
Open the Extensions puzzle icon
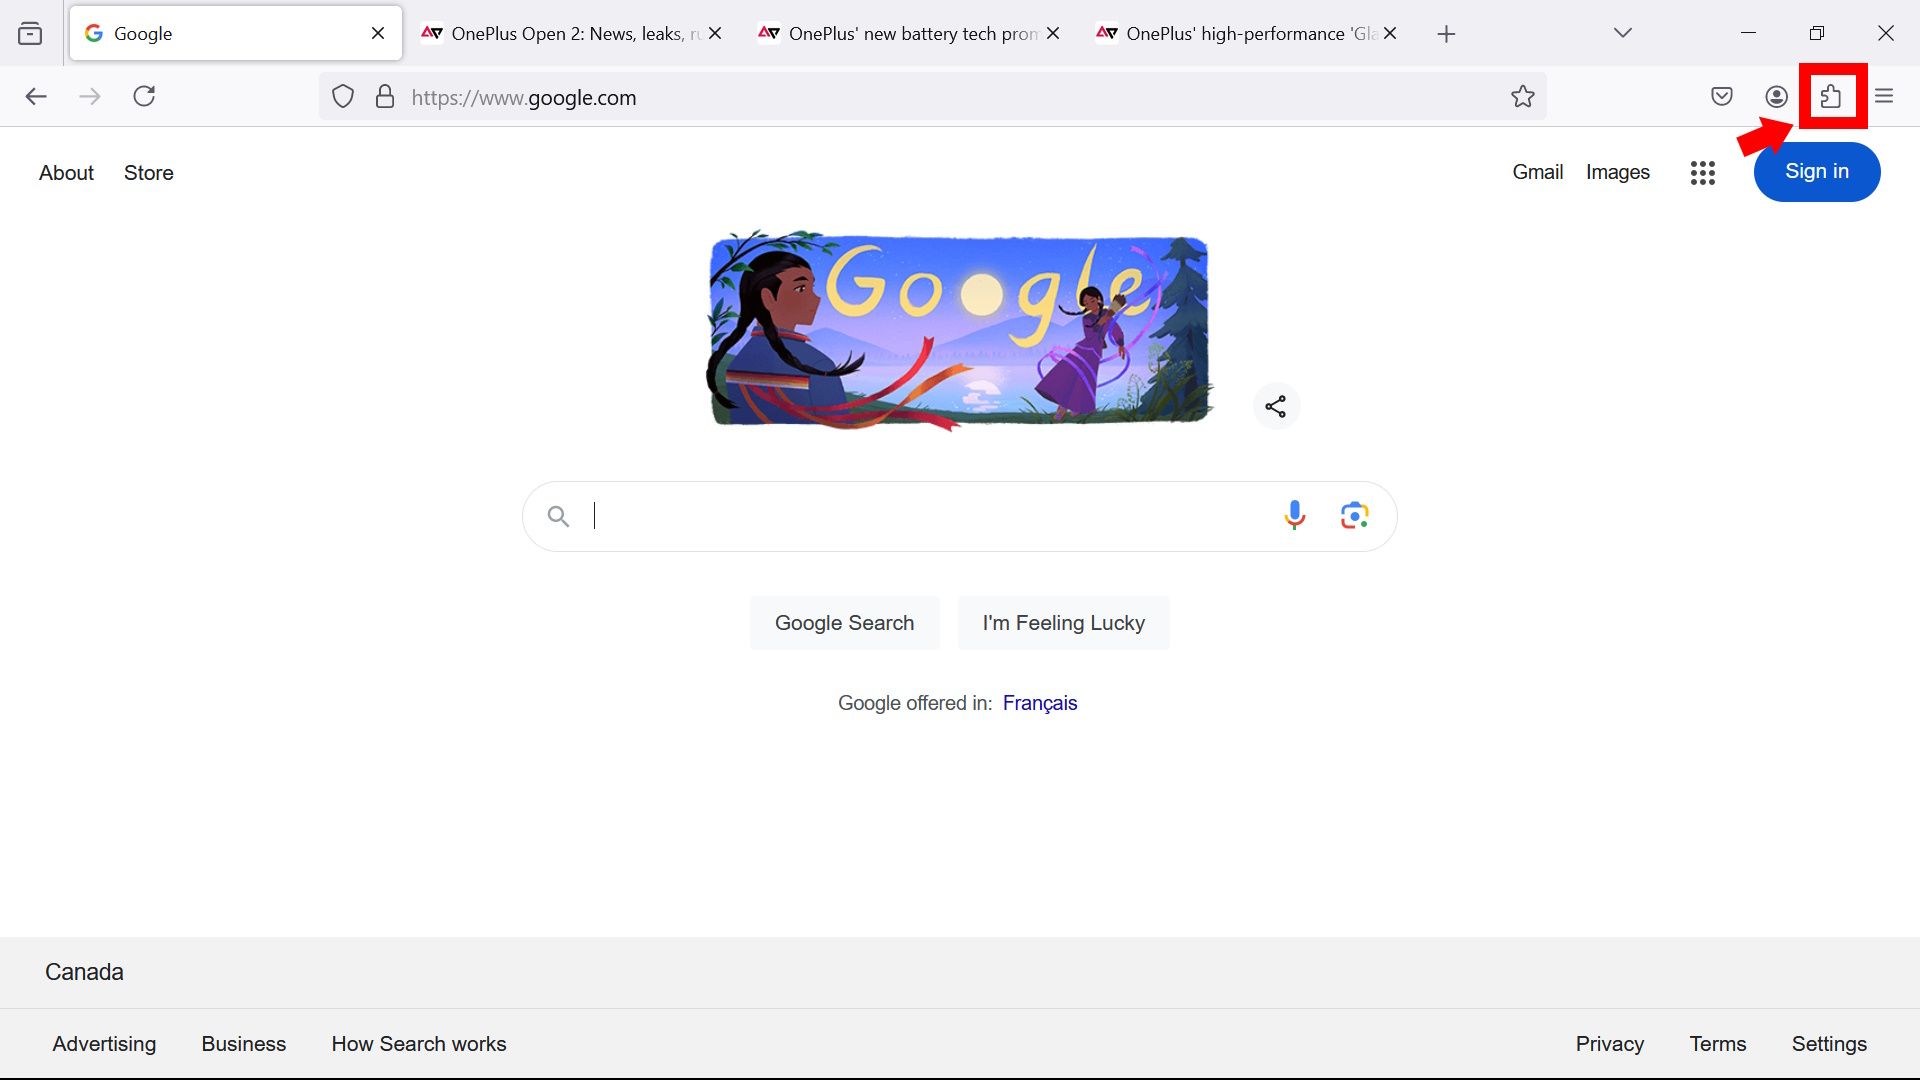click(1831, 96)
